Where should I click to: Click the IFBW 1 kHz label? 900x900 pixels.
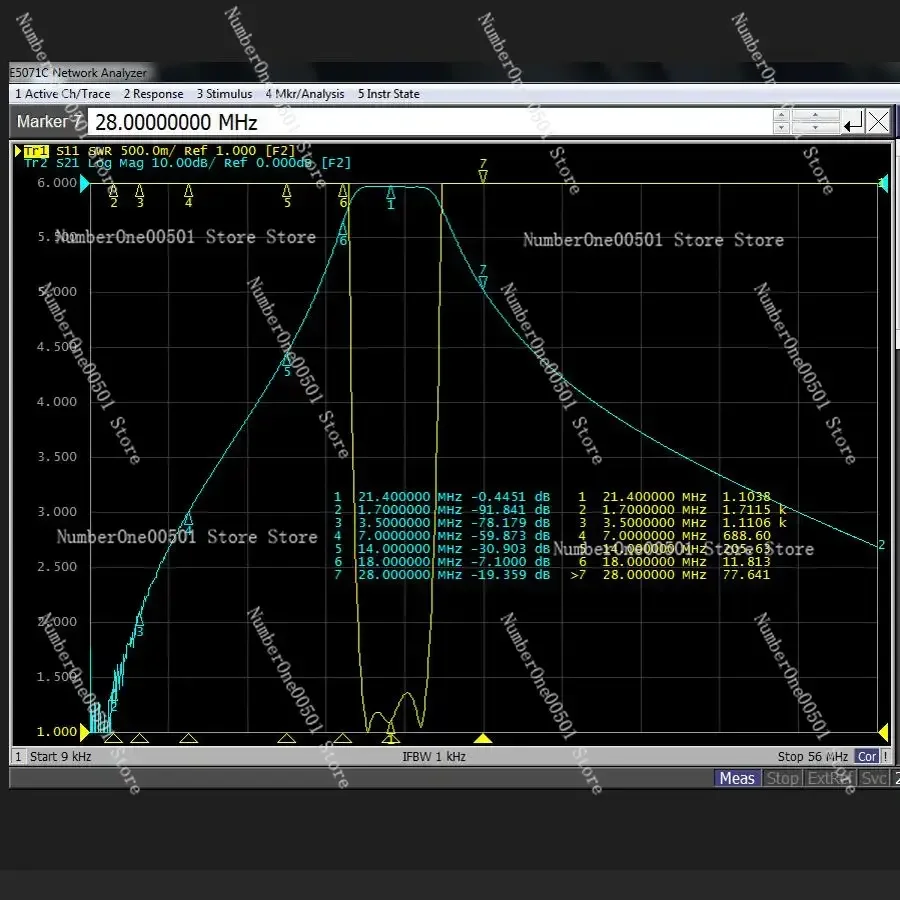click(x=434, y=757)
